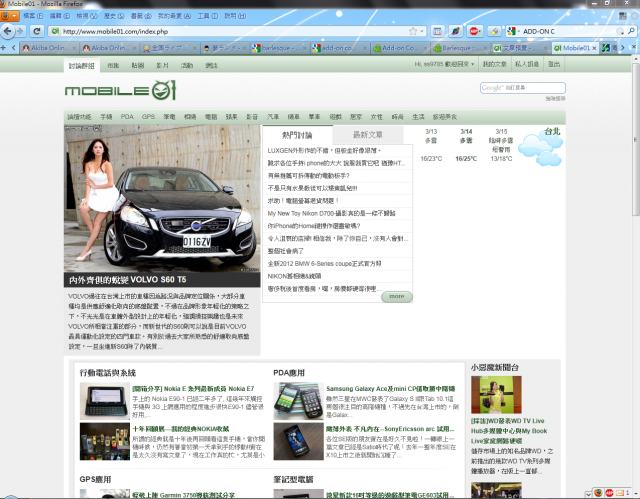Click the red ABP Adblock toolbar icon
This screenshot has height=499, width=640.
473,31
